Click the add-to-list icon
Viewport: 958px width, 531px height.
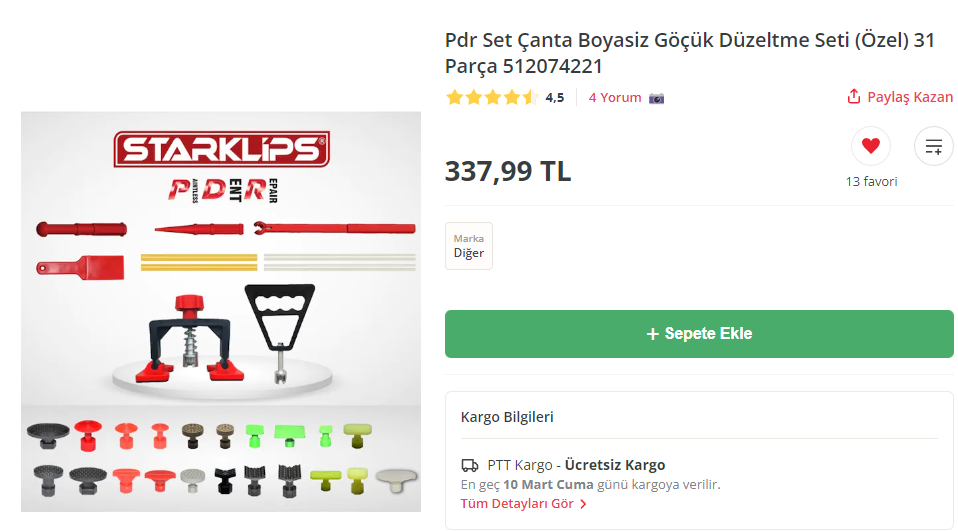pos(934,146)
